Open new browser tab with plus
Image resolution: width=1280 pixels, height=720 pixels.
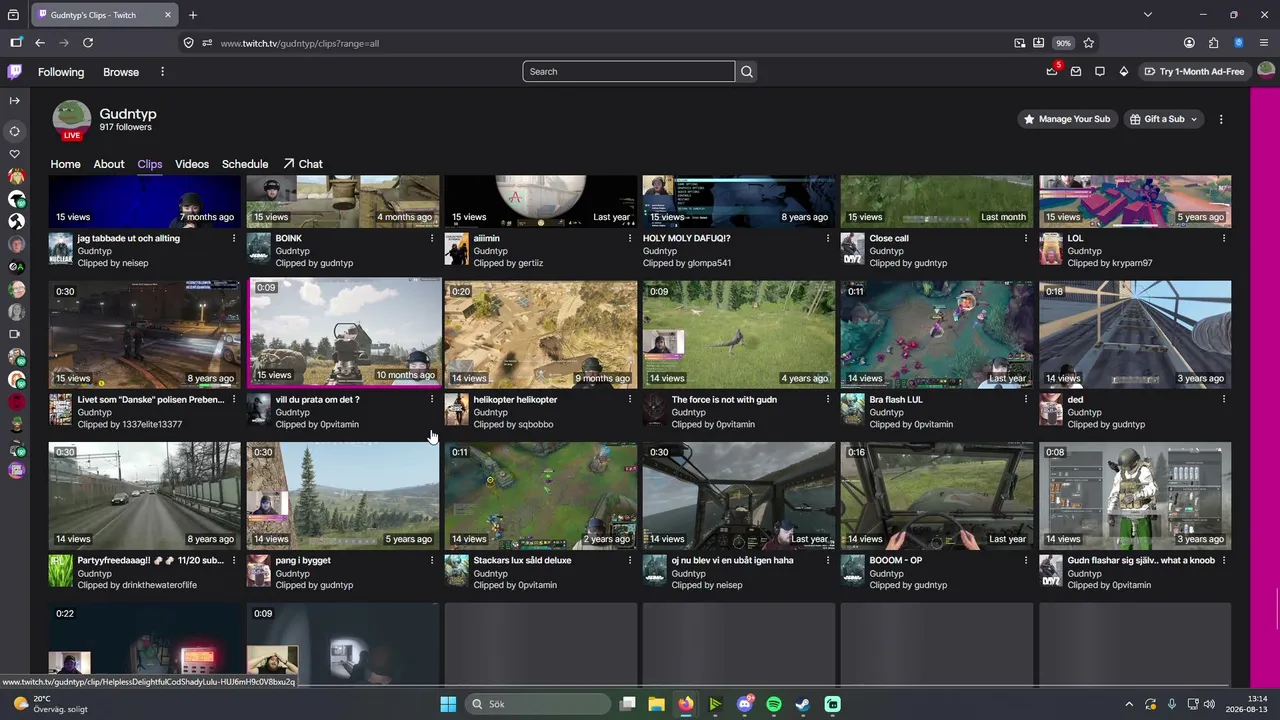pyautogui.click(x=193, y=15)
